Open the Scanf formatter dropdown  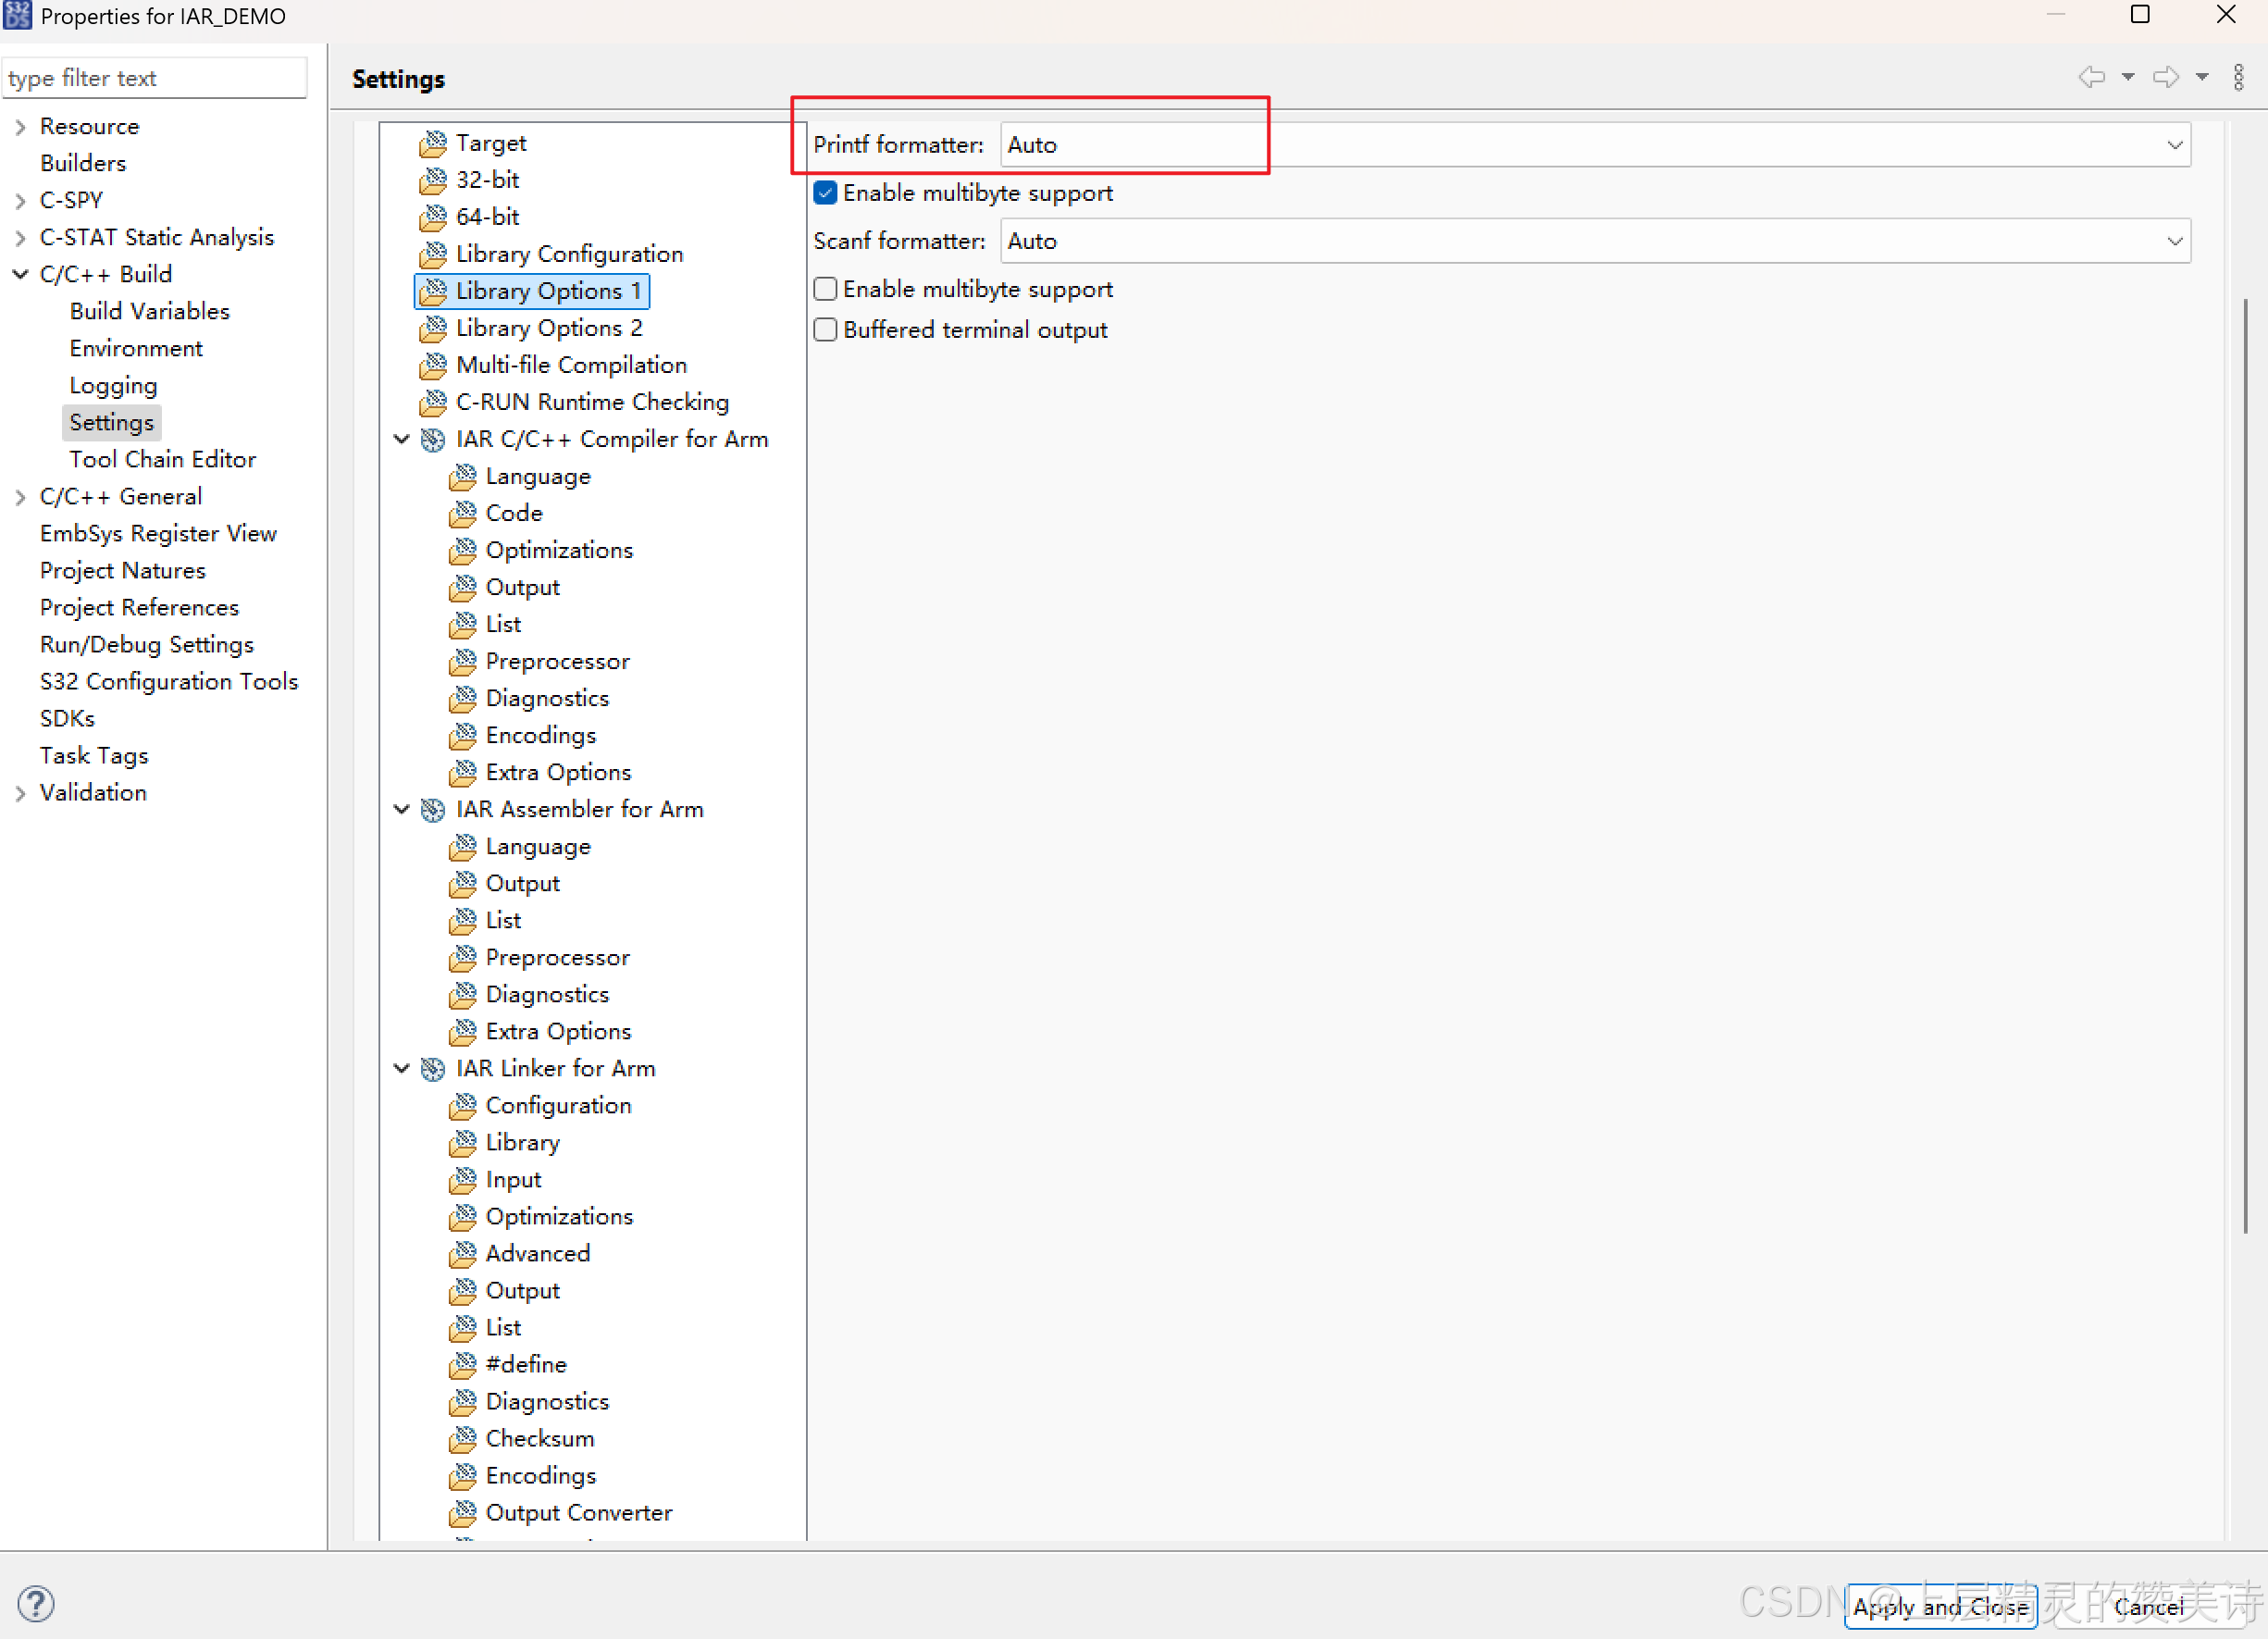pyautogui.click(x=2174, y=241)
